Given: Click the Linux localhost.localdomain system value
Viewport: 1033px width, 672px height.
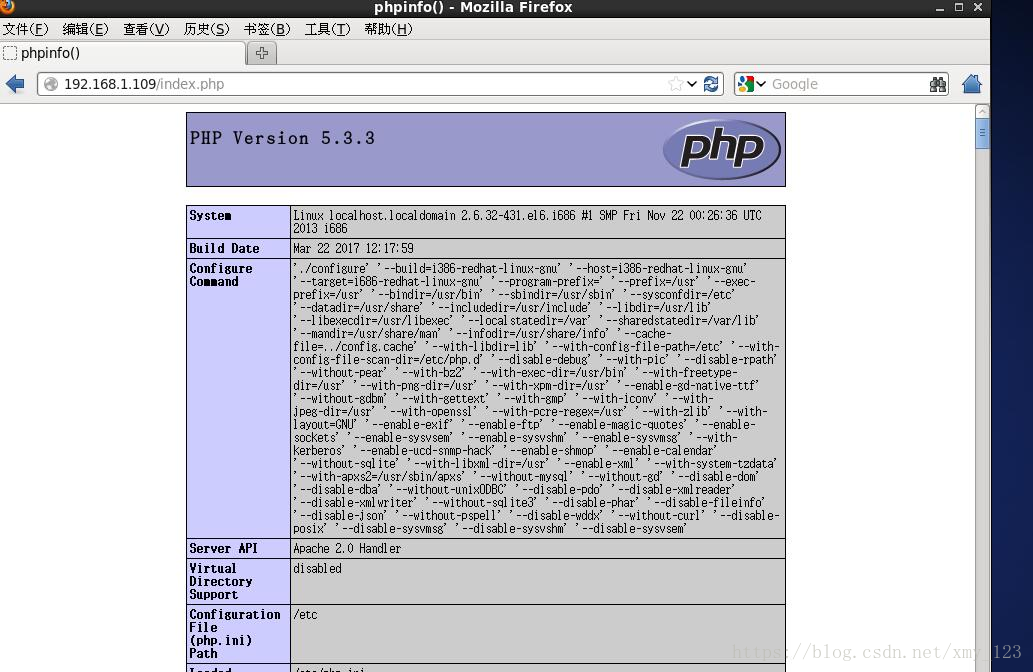Looking at the screenshot, I should pos(527,222).
